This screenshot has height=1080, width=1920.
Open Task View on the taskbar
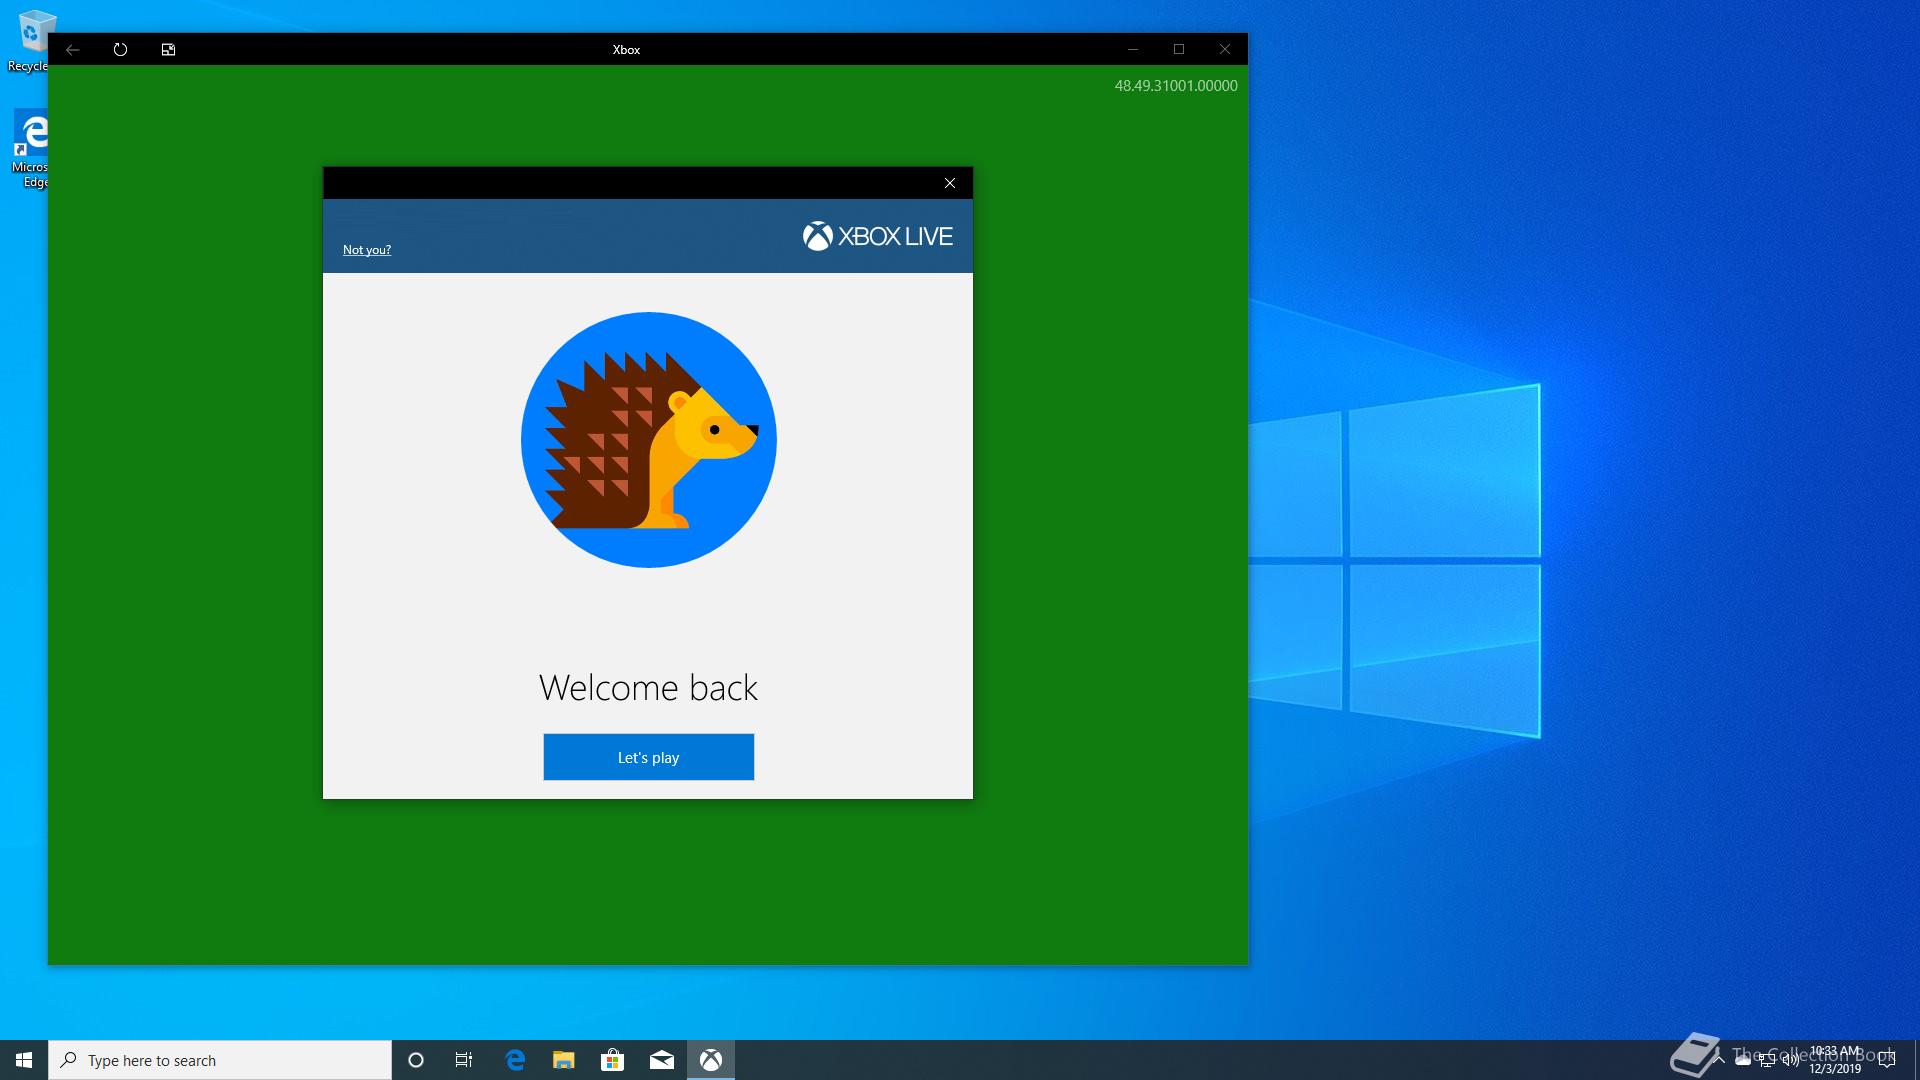pyautogui.click(x=464, y=1060)
